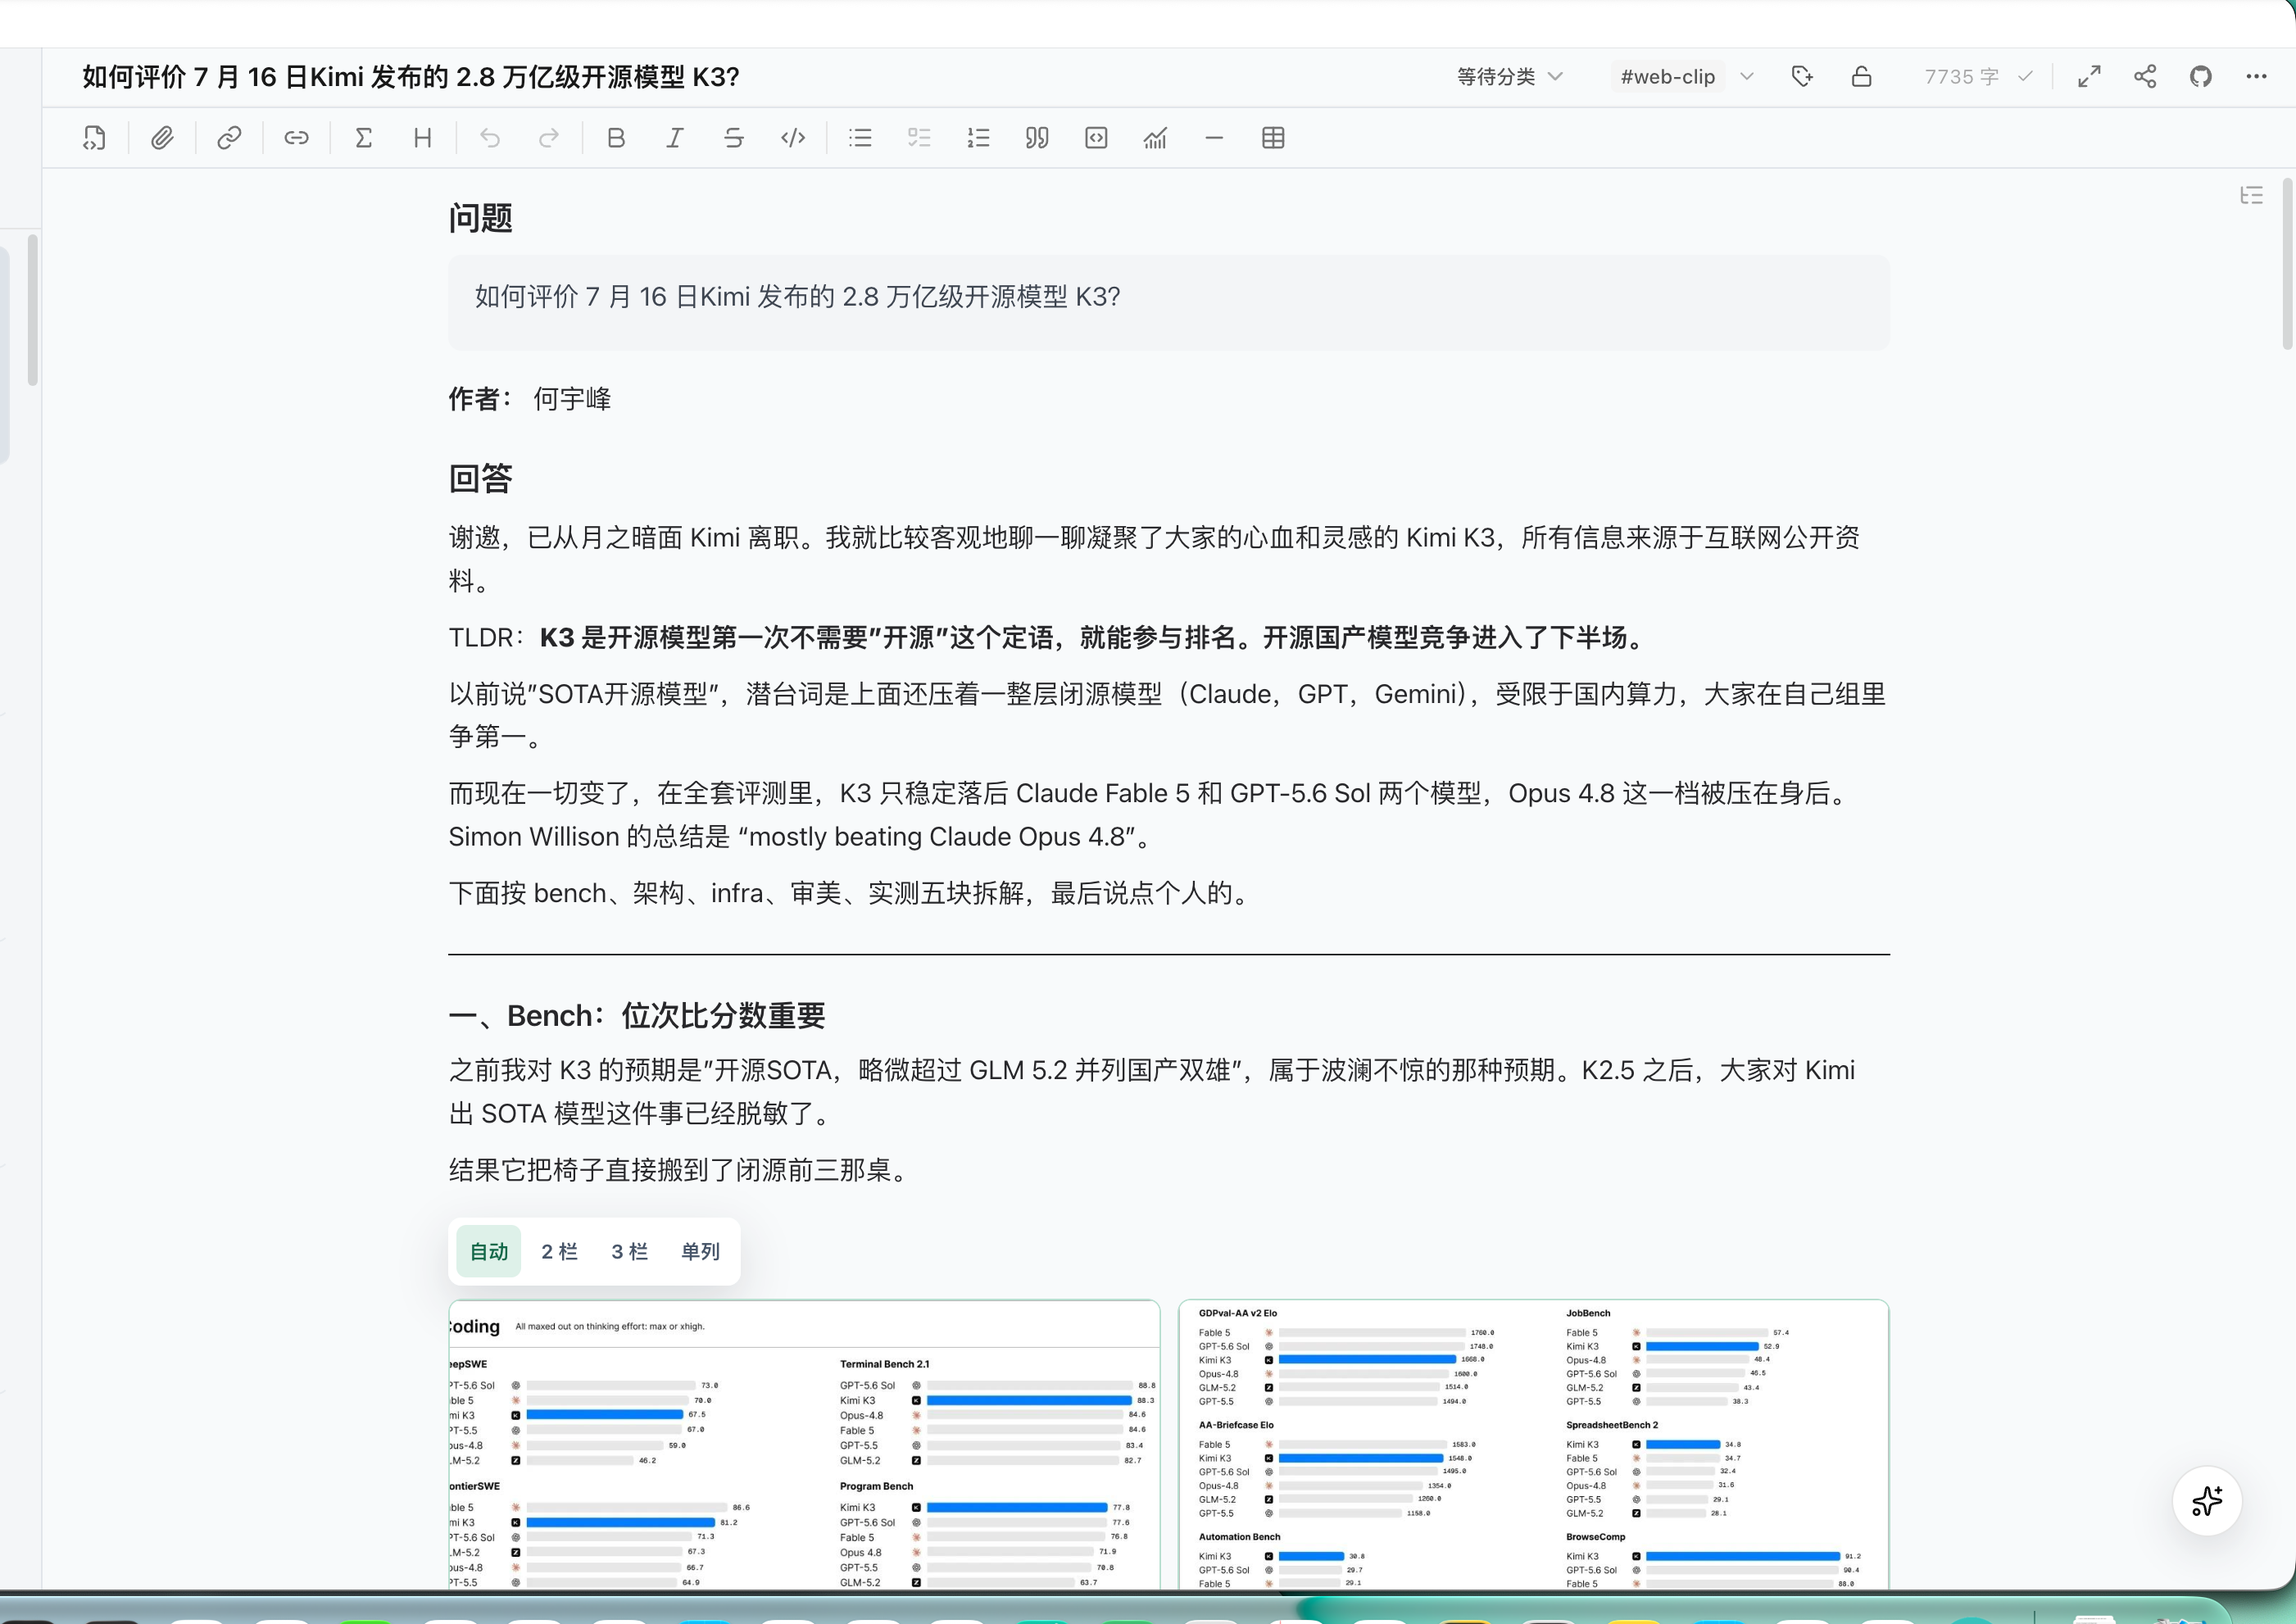
Task: Insert a horizontal divider line
Action: pos(1214,138)
